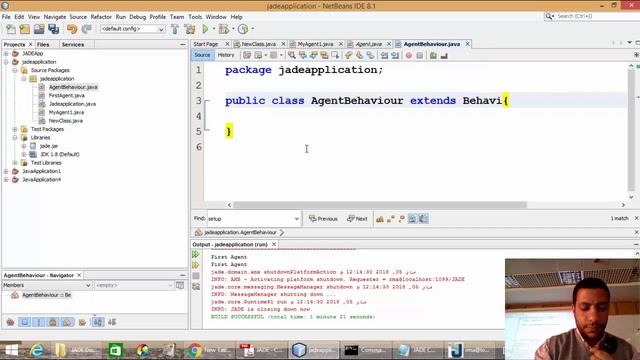The height and width of the screenshot is (360, 640).
Task: Click the Redo arrow icon
Action: 86,29
